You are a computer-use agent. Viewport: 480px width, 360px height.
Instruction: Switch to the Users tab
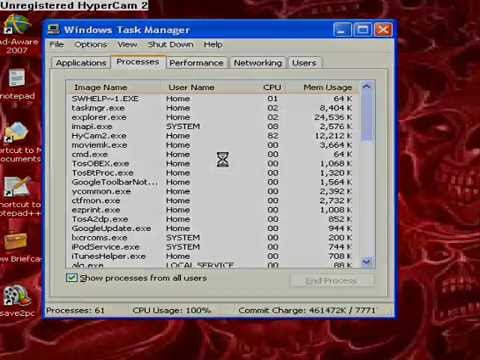pyautogui.click(x=304, y=63)
